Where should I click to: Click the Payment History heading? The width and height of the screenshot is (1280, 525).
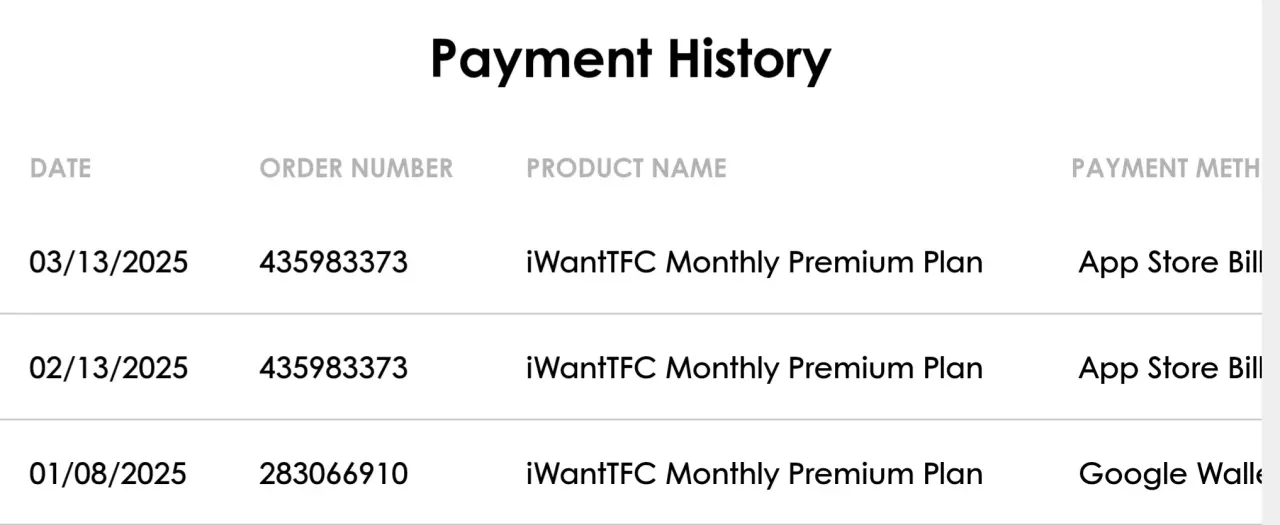630,60
